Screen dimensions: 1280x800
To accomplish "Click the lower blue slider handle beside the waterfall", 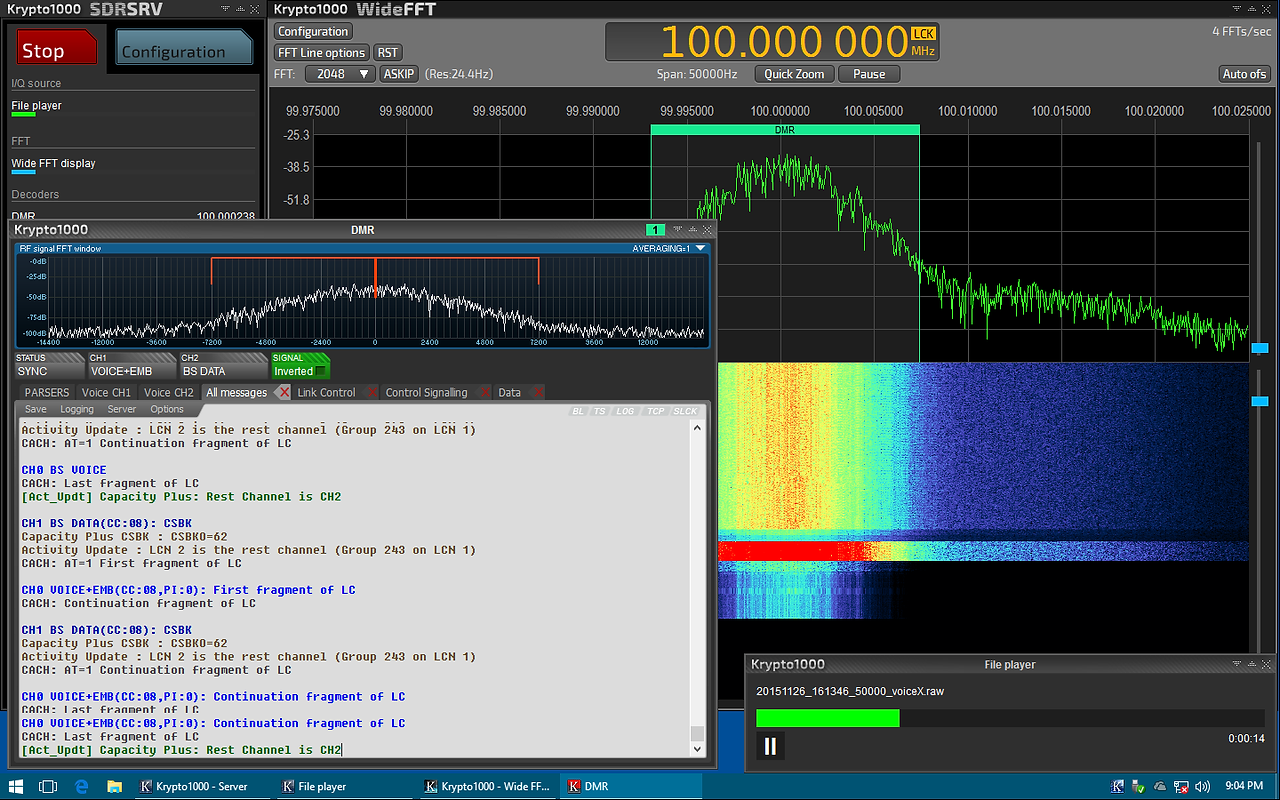I will click(1260, 401).
